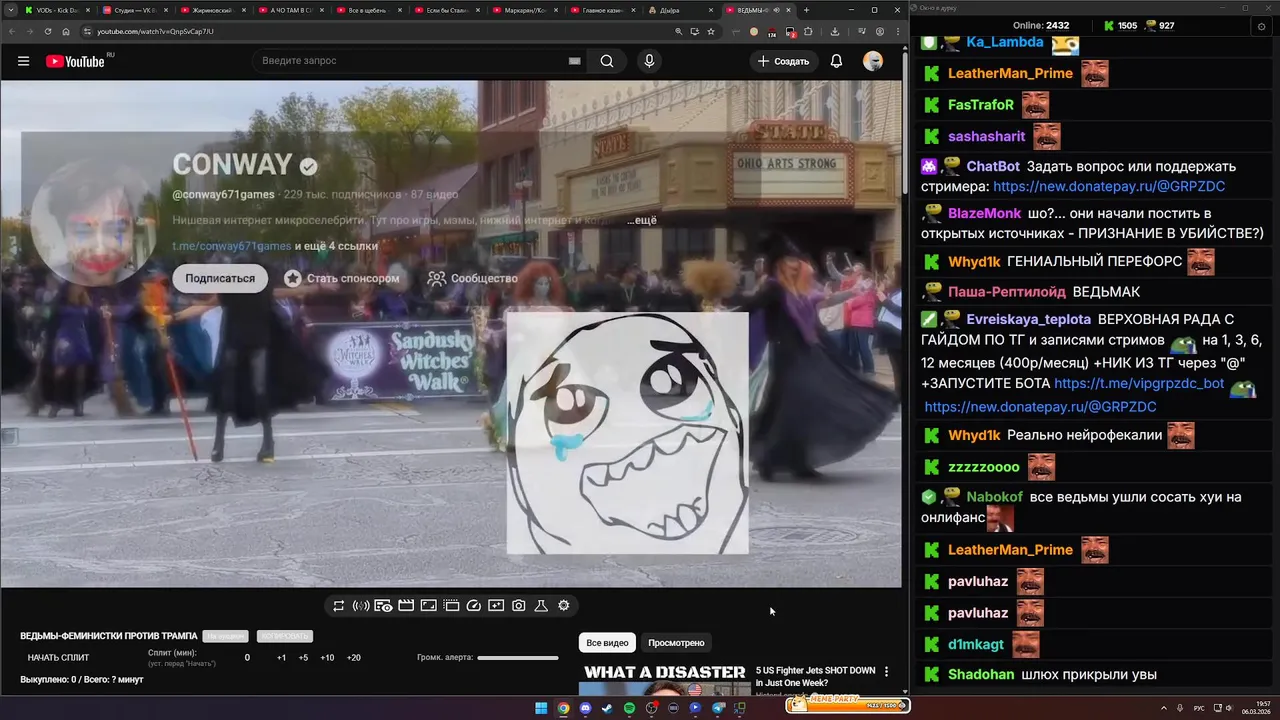1280x720 pixels.
Task: Switch to the «VODs - Kick» tab
Action: point(56,10)
